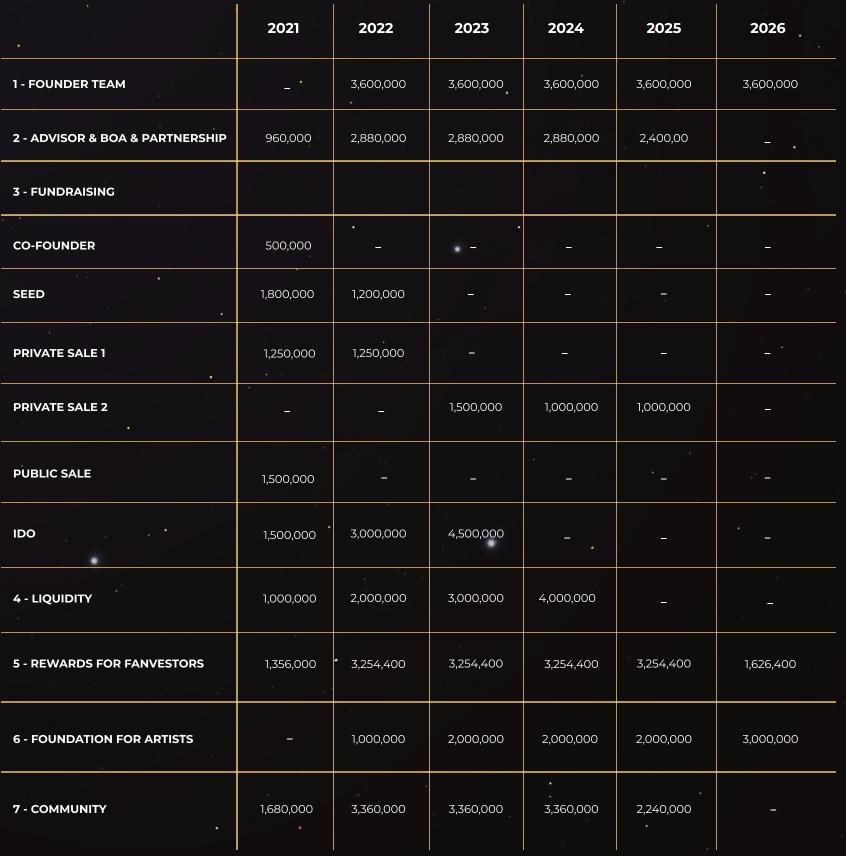The image size is (846, 856).
Task: Select the 2026 column header
Action: [x=767, y=28]
